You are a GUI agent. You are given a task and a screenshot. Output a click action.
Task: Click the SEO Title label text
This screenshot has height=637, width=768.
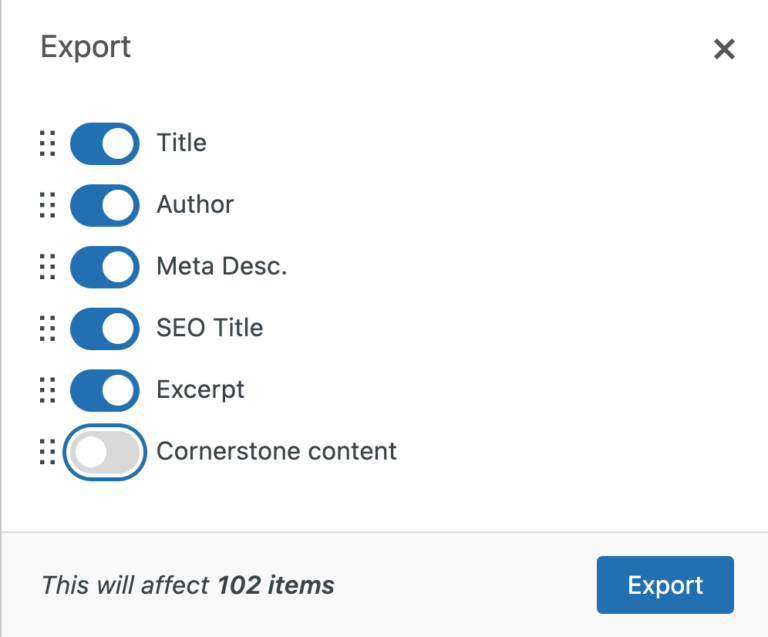click(x=210, y=328)
